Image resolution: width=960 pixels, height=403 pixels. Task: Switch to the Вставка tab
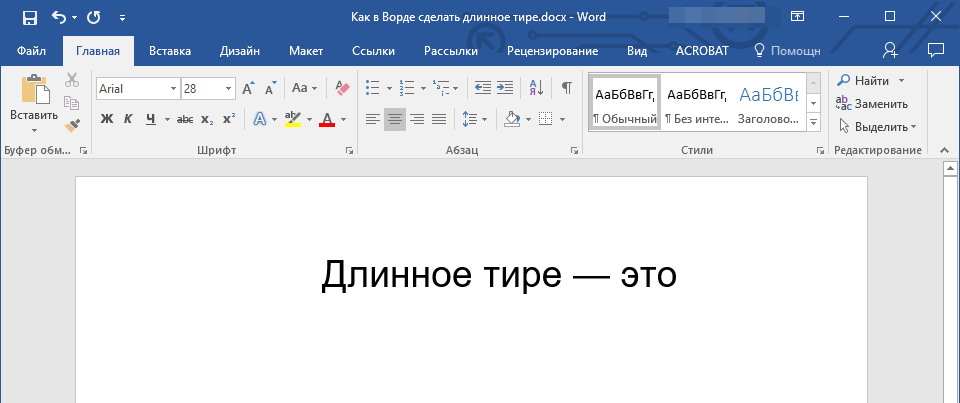pyautogui.click(x=170, y=50)
